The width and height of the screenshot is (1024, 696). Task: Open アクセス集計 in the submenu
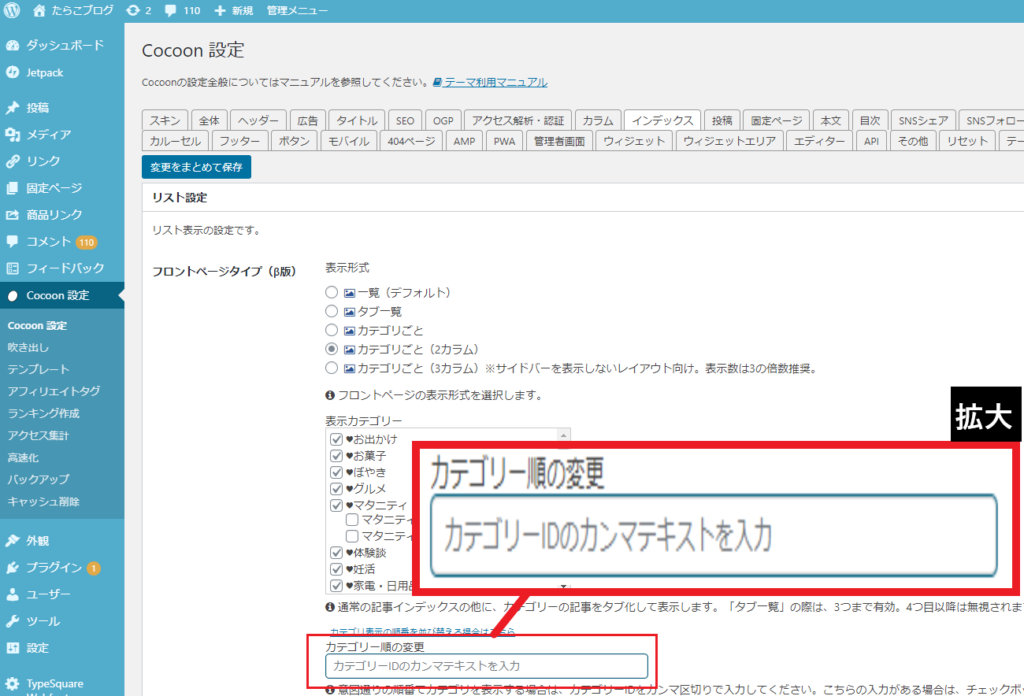(x=38, y=435)
